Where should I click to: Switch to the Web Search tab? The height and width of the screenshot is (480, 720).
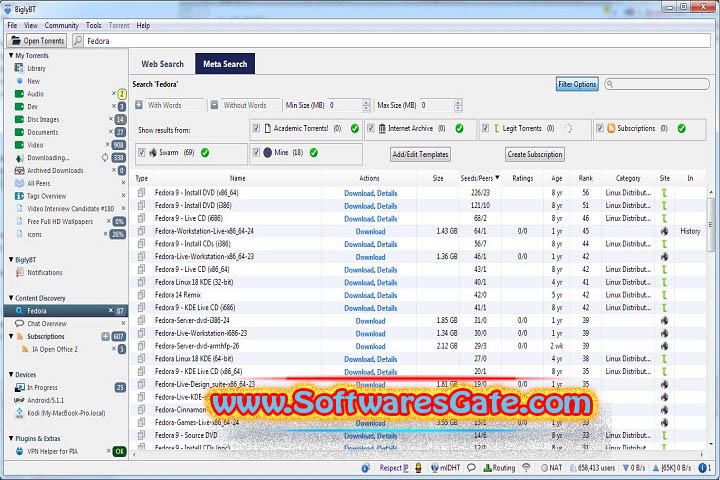pyautogui.click(x=163, y=64)
